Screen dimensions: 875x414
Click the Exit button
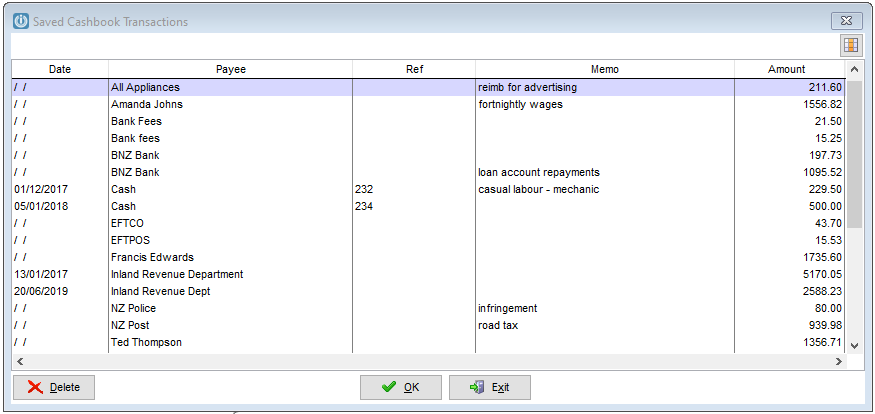click(490, 387)
